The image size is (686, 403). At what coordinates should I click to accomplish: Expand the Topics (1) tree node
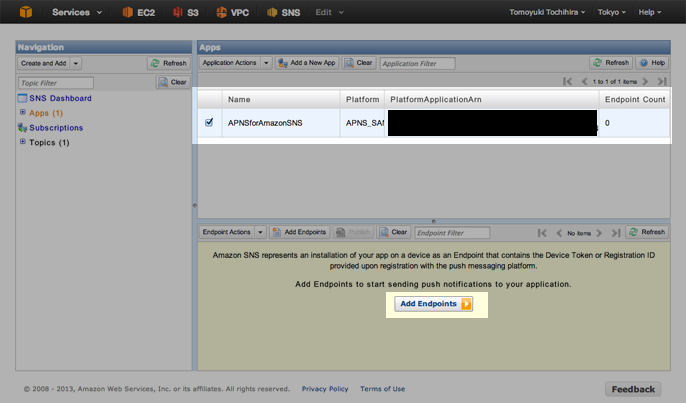pos(22,141)
